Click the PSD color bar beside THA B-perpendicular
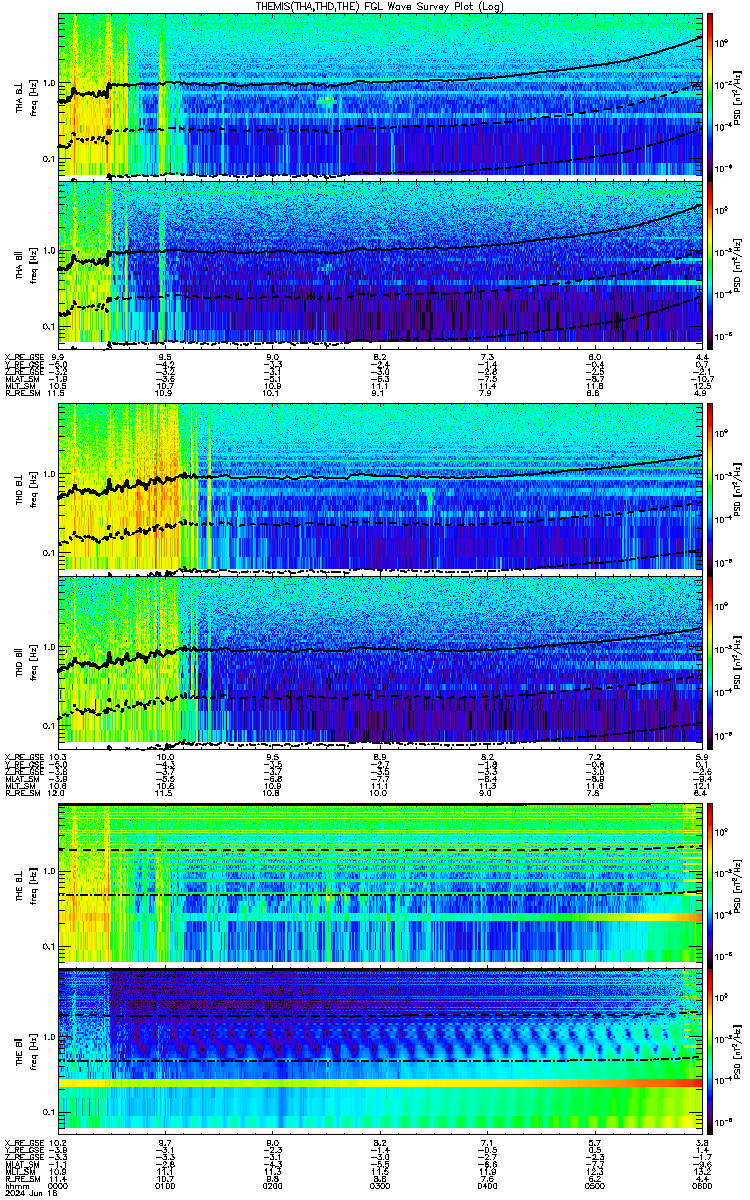750x1200 pixels. coord(709,95)
